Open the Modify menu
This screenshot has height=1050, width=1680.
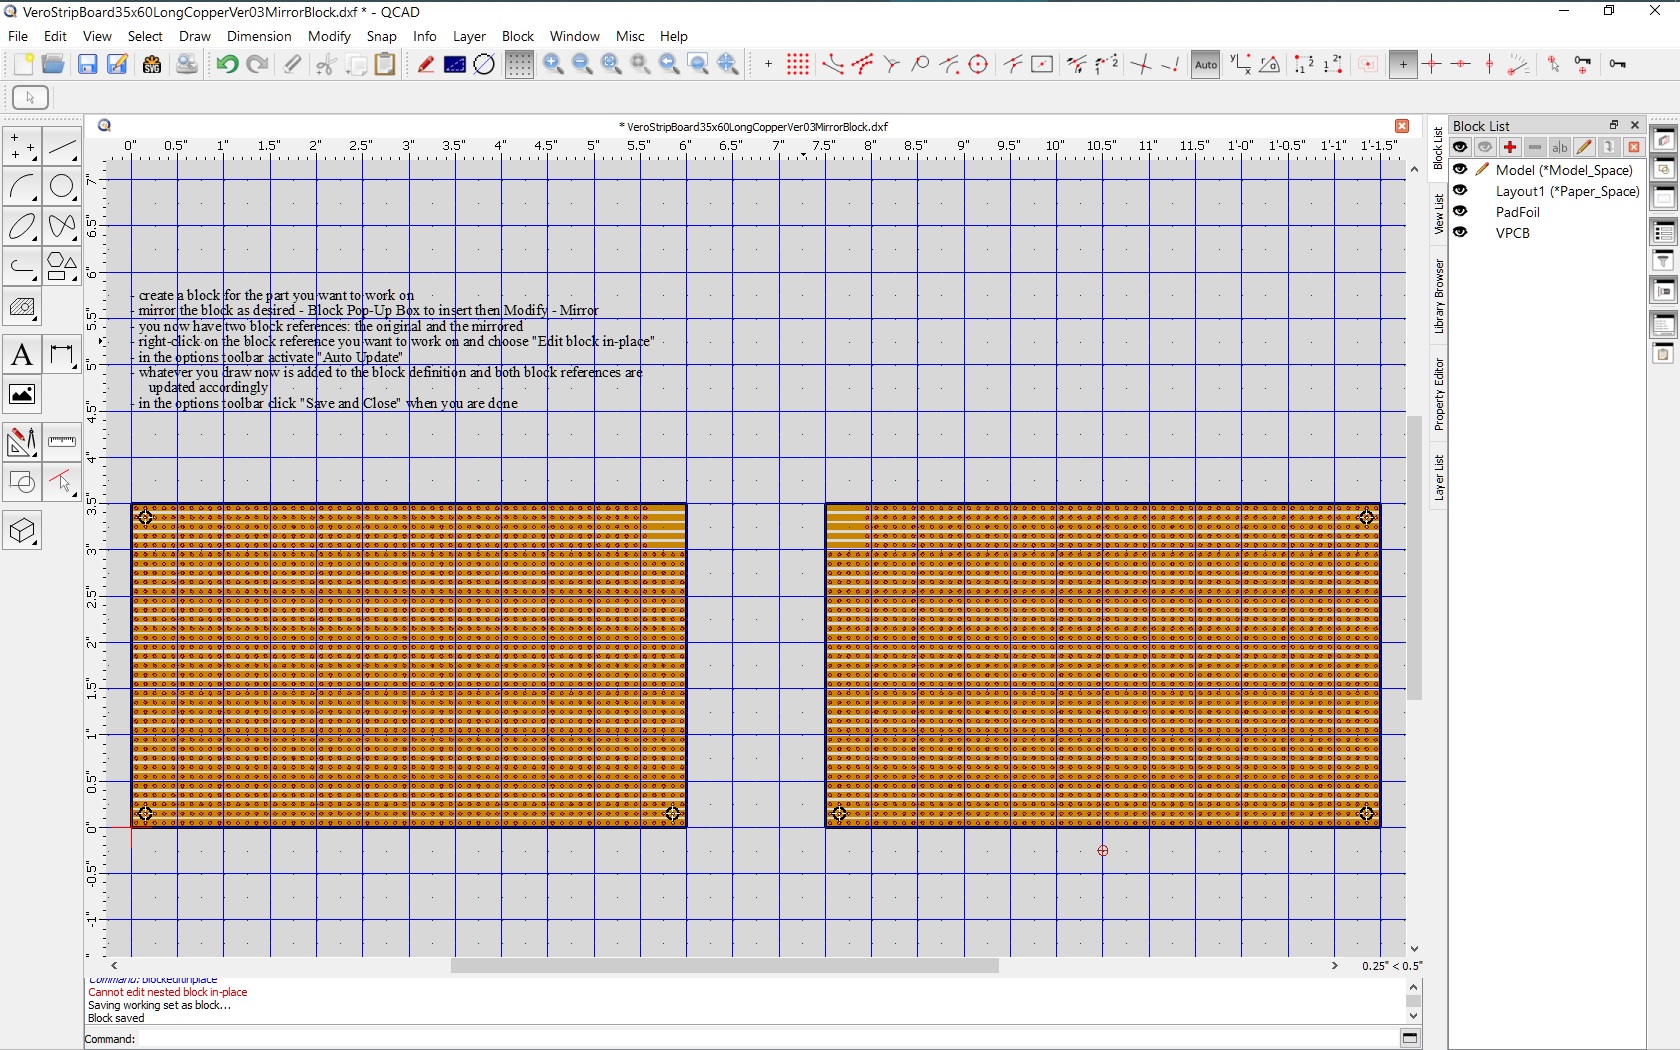pos(329,37)
